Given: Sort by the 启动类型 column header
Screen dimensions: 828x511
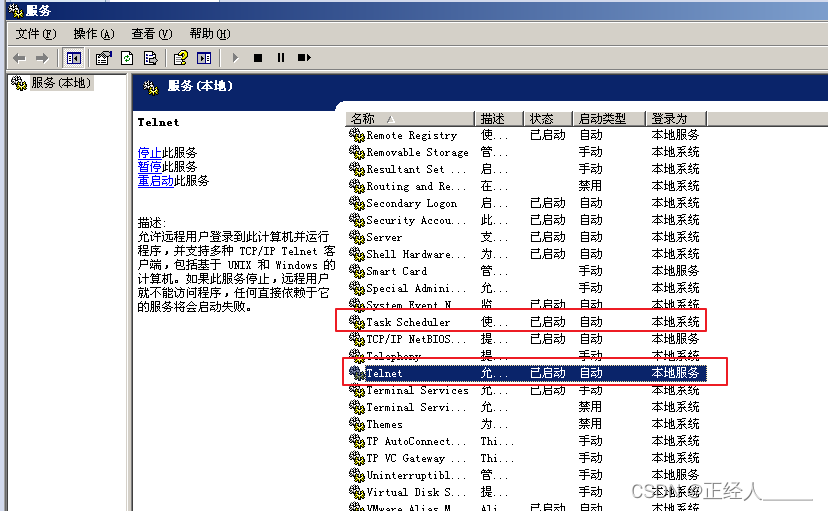Looking at the screenshot, I should pyautogui.click(x=609, y=119).
